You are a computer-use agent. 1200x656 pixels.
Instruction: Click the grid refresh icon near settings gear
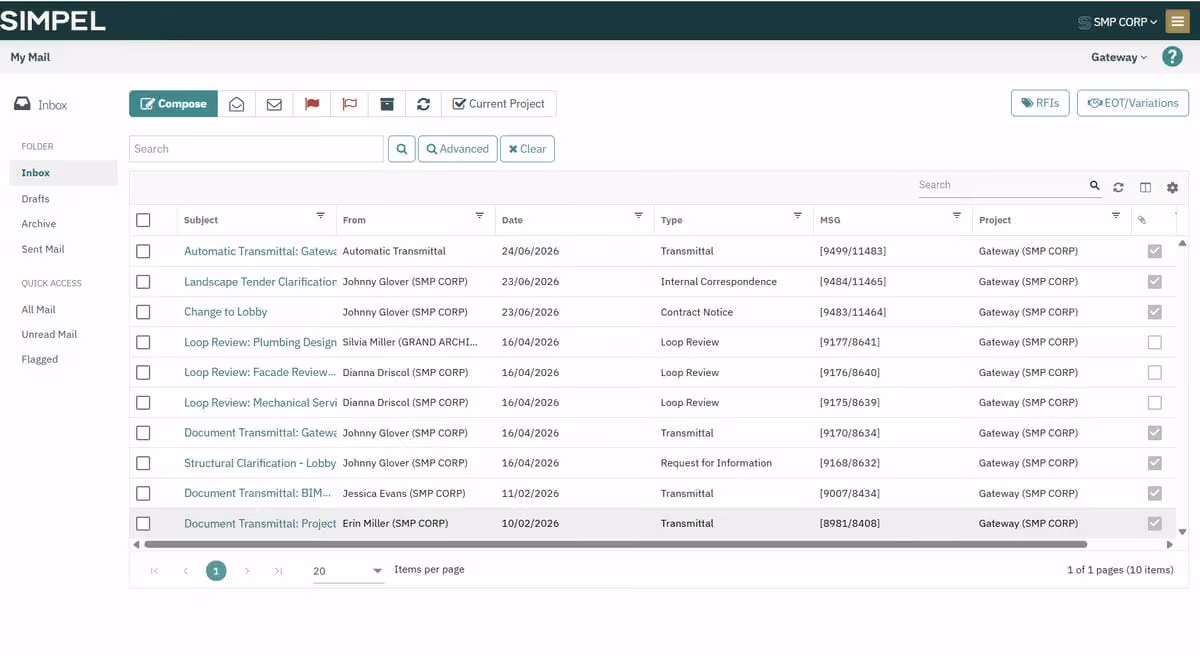(x=1118, y=187)
